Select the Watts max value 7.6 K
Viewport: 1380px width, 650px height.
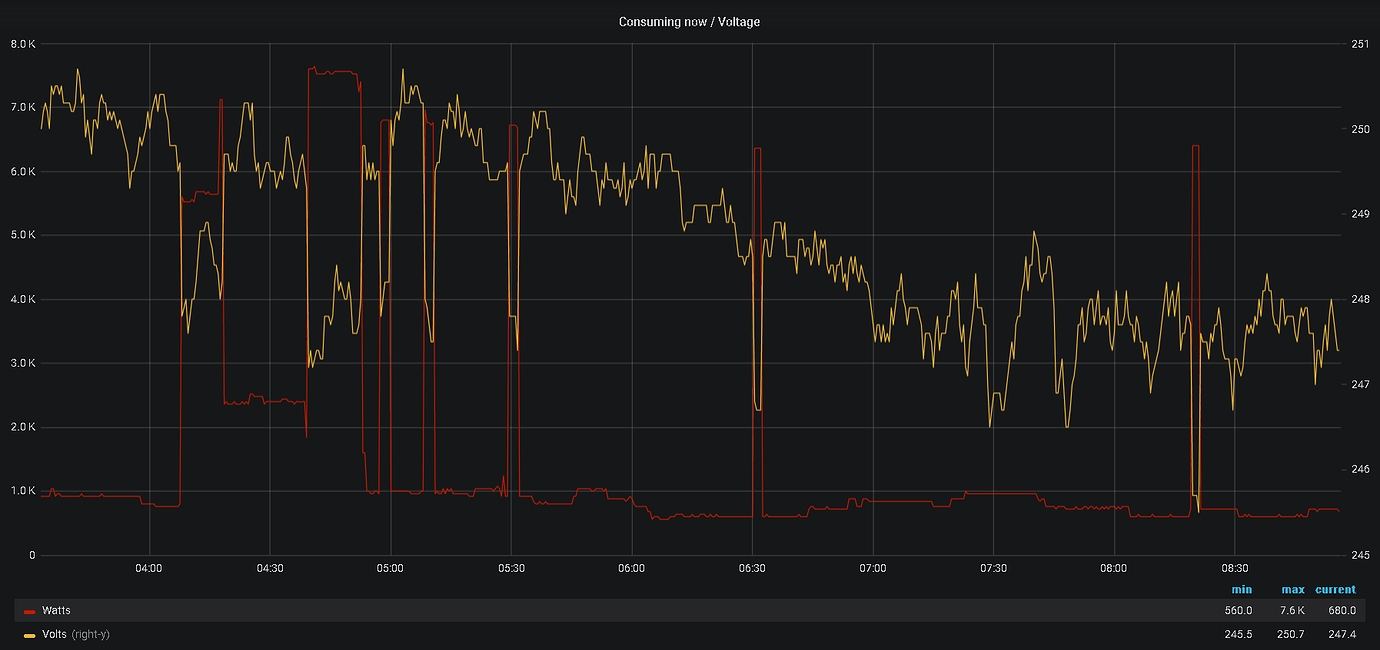tap(1291, 610)
